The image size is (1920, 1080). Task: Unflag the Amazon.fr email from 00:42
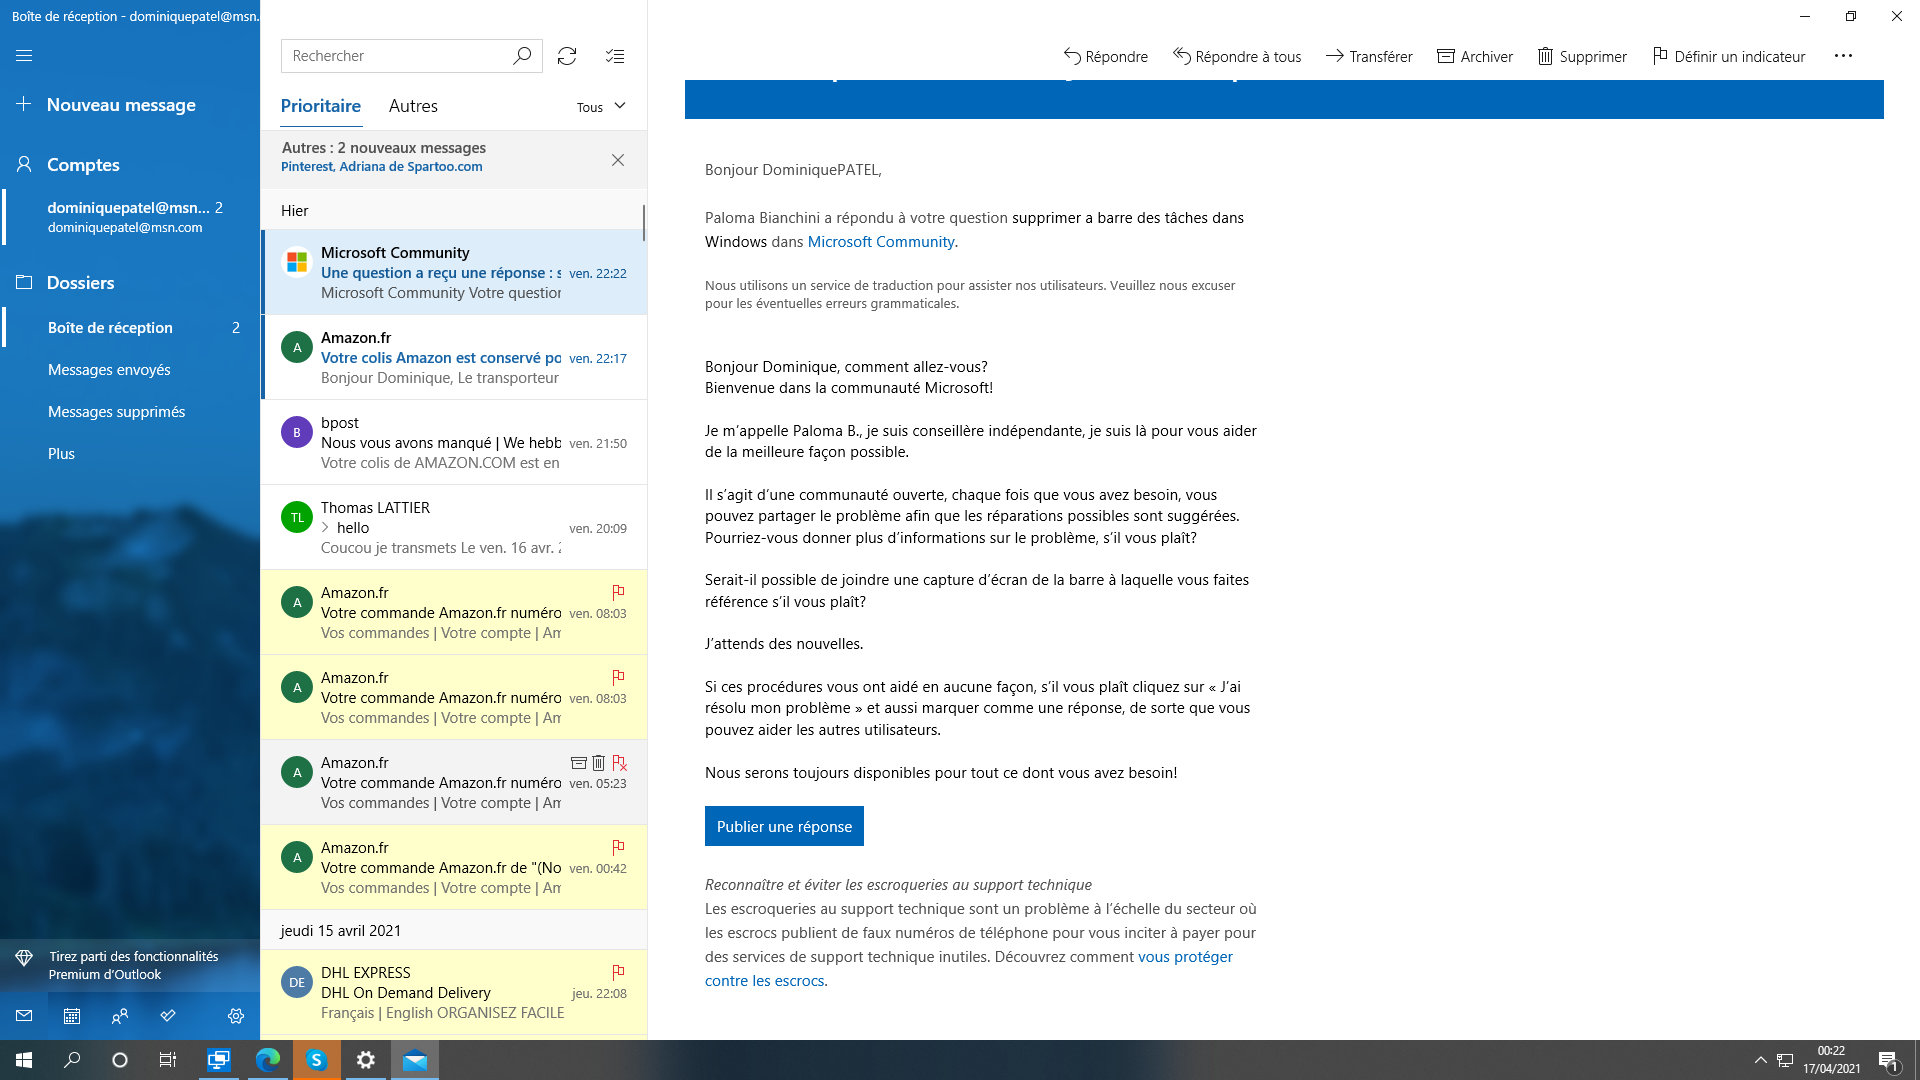(x=618, y=847)
